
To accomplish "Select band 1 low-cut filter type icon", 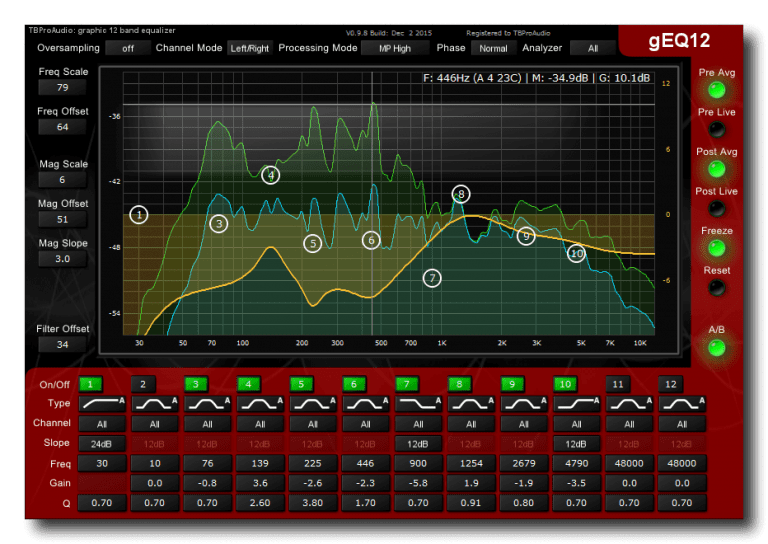I will [x=102, y=404].
